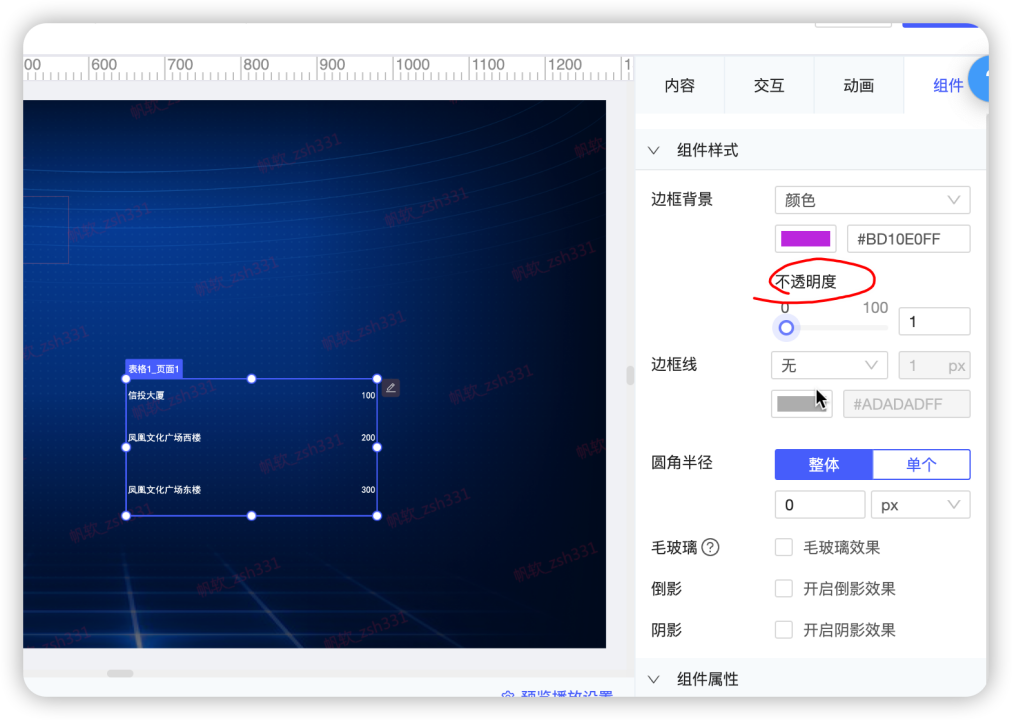Click the 凤凰文化广场西楼 table cell
The width and height of the screenshot is (1012, 720).
coord(165,437)
